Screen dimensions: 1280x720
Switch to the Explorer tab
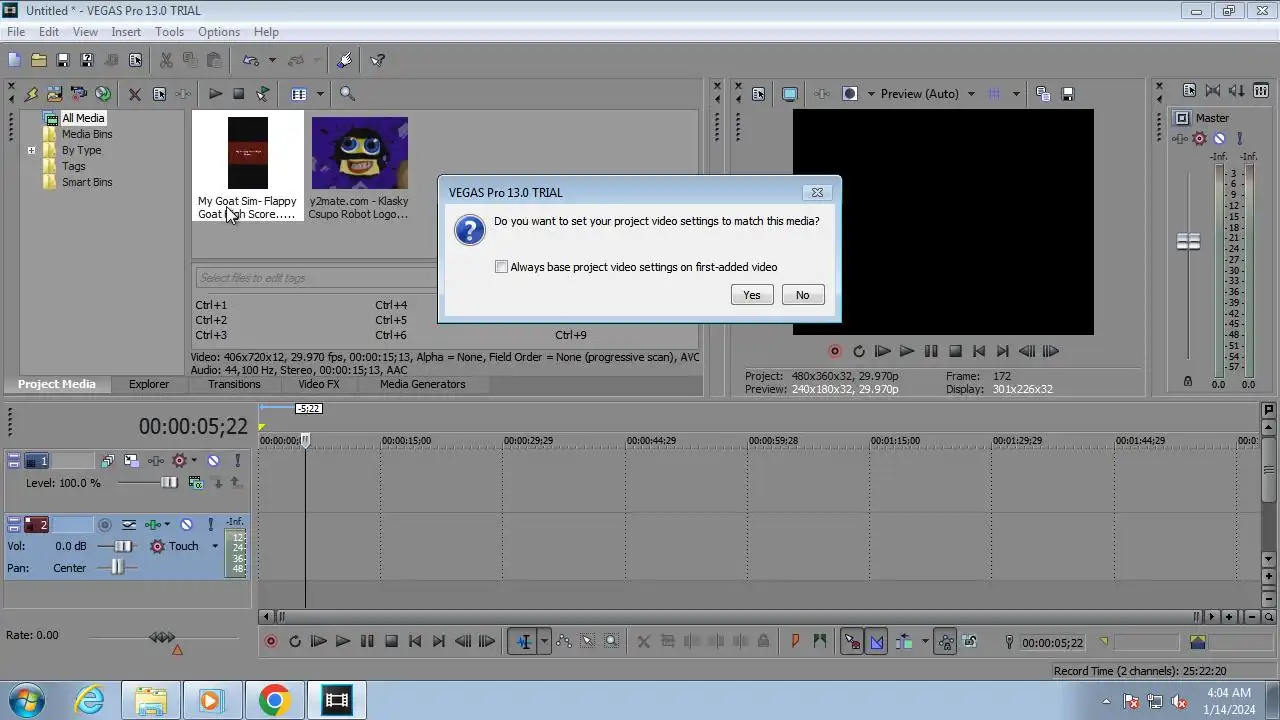[149, 384]
